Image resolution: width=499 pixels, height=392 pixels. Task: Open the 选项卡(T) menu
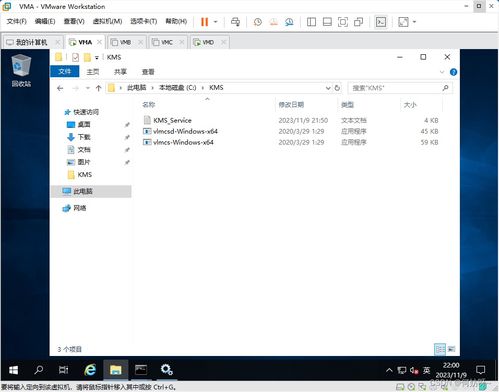[x=143, y=21]
